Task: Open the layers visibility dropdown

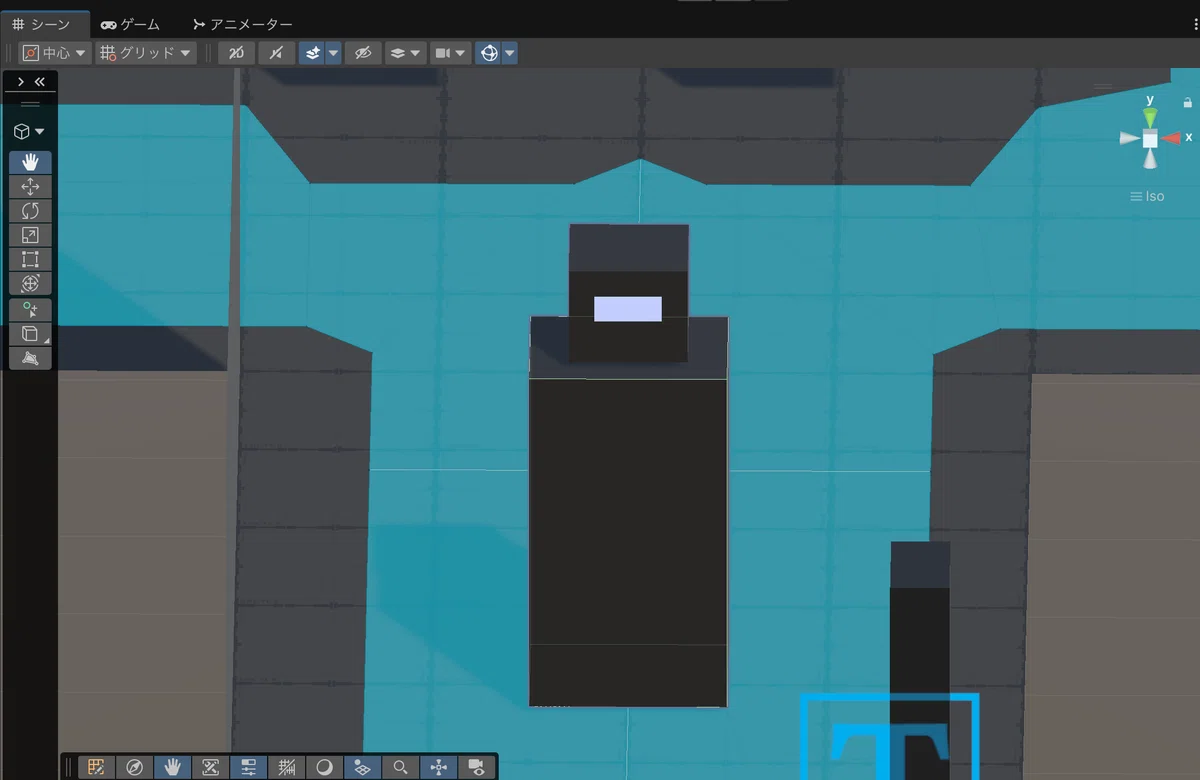Action: [x=405, y=53]
